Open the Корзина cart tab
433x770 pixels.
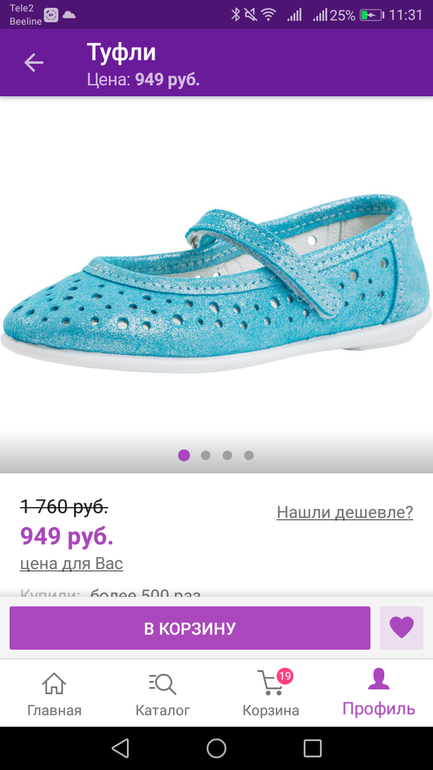pos(271,694)
